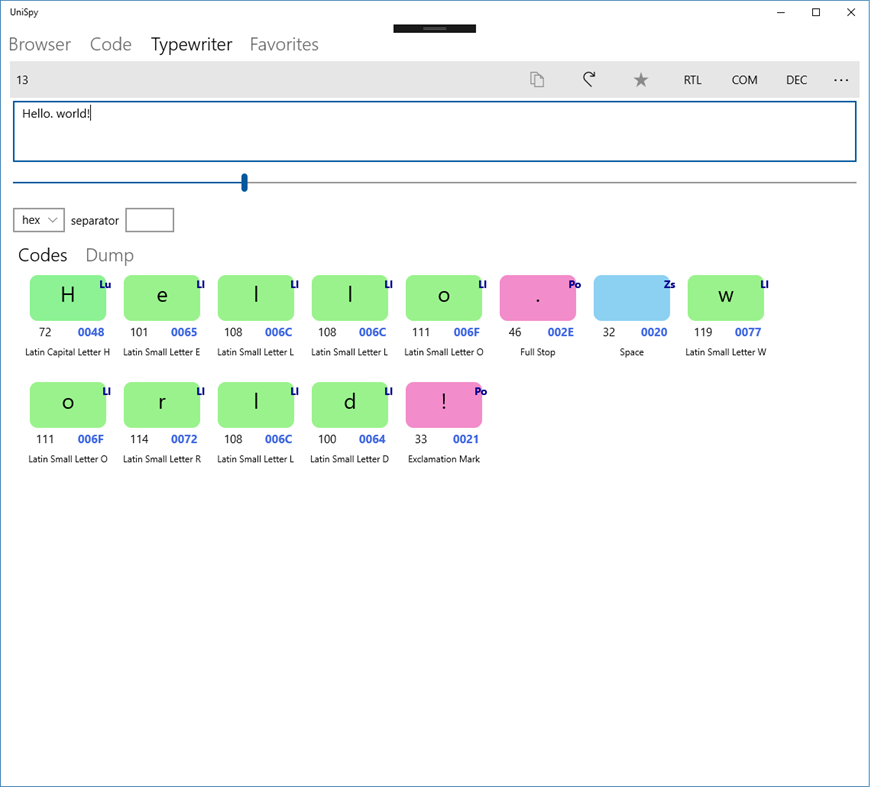Toggle DEC numeric representation
870x787 pixels.
(x=796, y=80)
